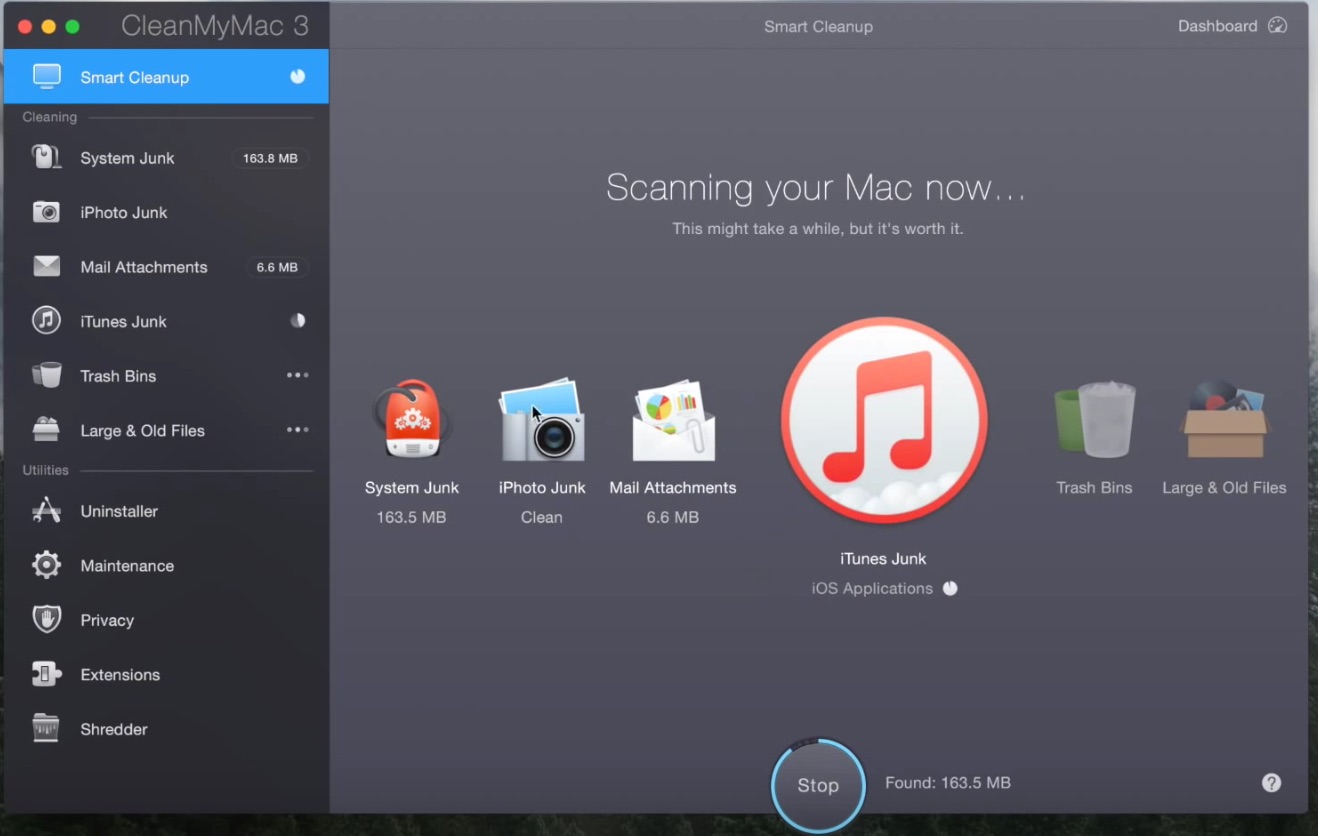Click the iPhoto Junk Clean status text

point(542,517)
